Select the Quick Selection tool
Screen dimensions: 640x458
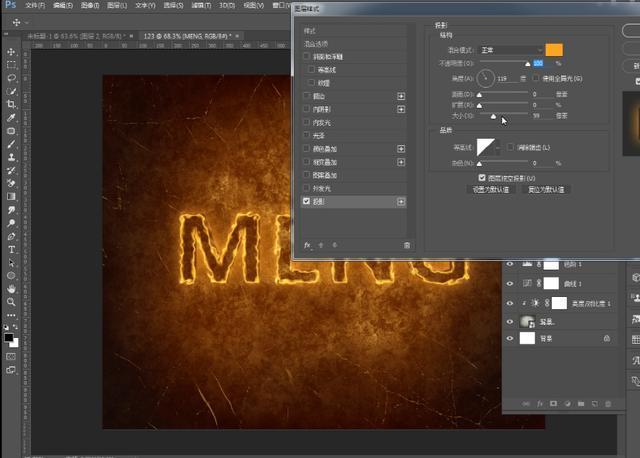11,91
